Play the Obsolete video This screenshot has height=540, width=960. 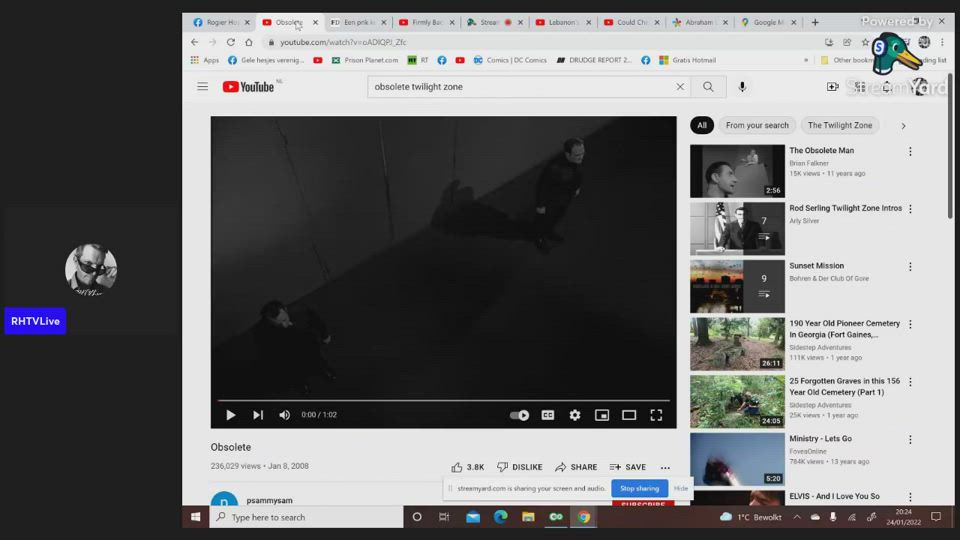231,415
